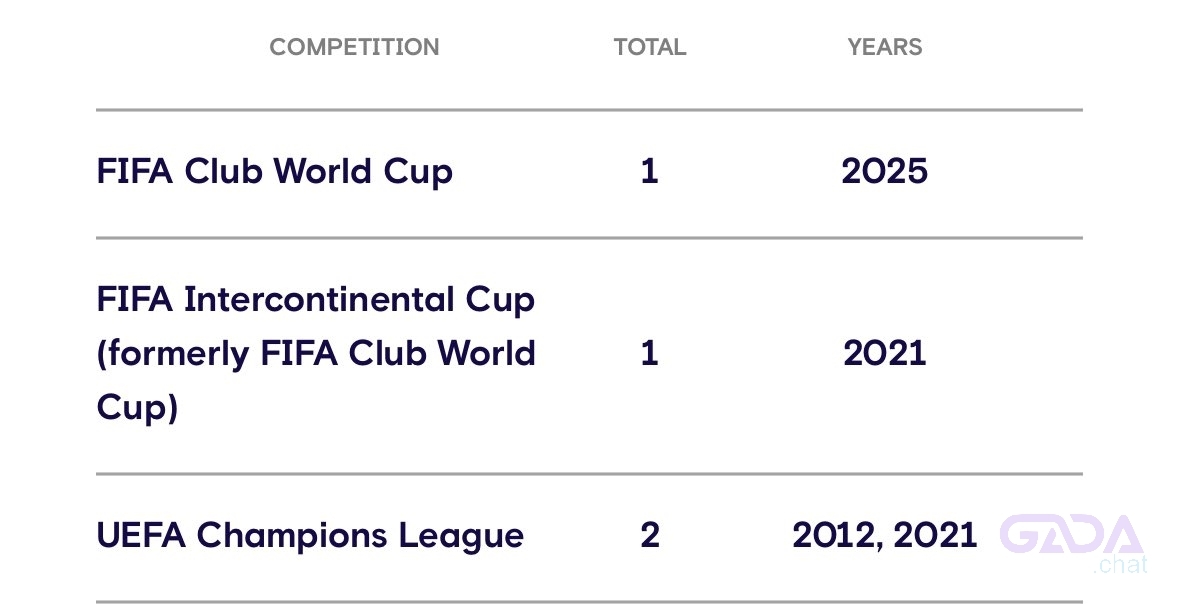Click the YEARS column header
This screenshot has height=604, width=1179.
click(884, 47)
